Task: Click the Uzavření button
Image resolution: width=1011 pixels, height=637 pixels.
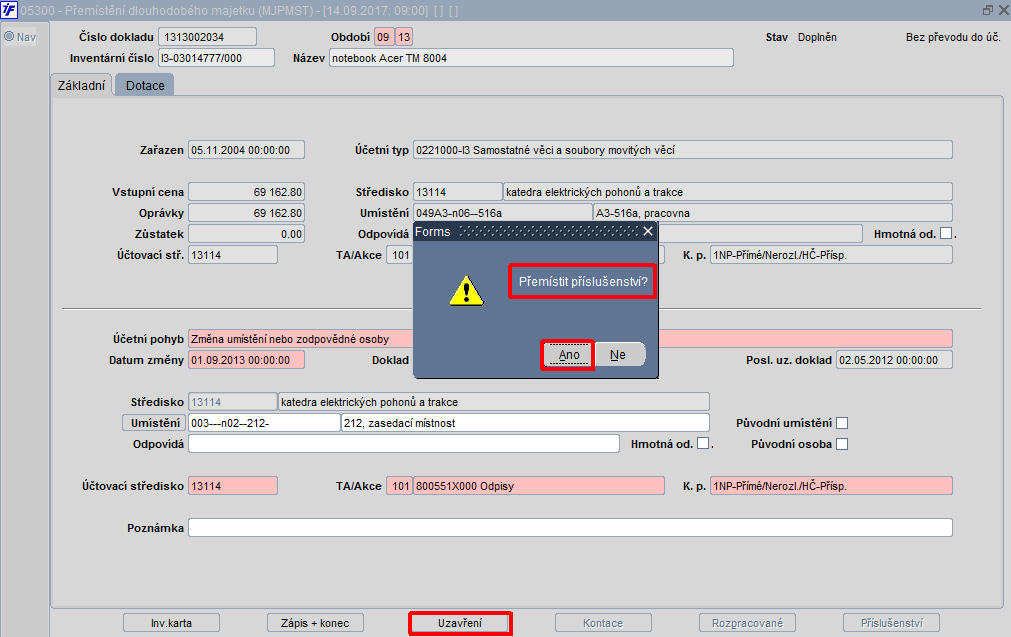Action: pos(460,623)
